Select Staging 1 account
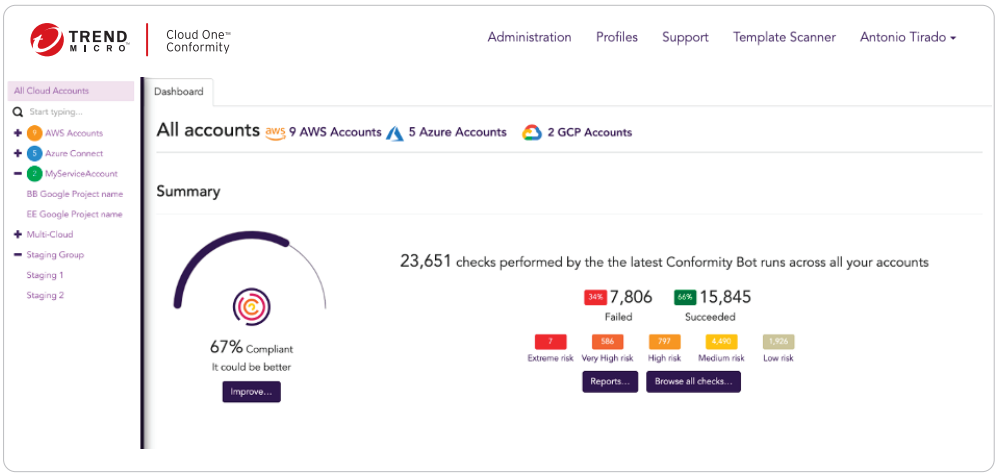Image resolution: width=999 pixels, height=476 pixels. (45, 275)
